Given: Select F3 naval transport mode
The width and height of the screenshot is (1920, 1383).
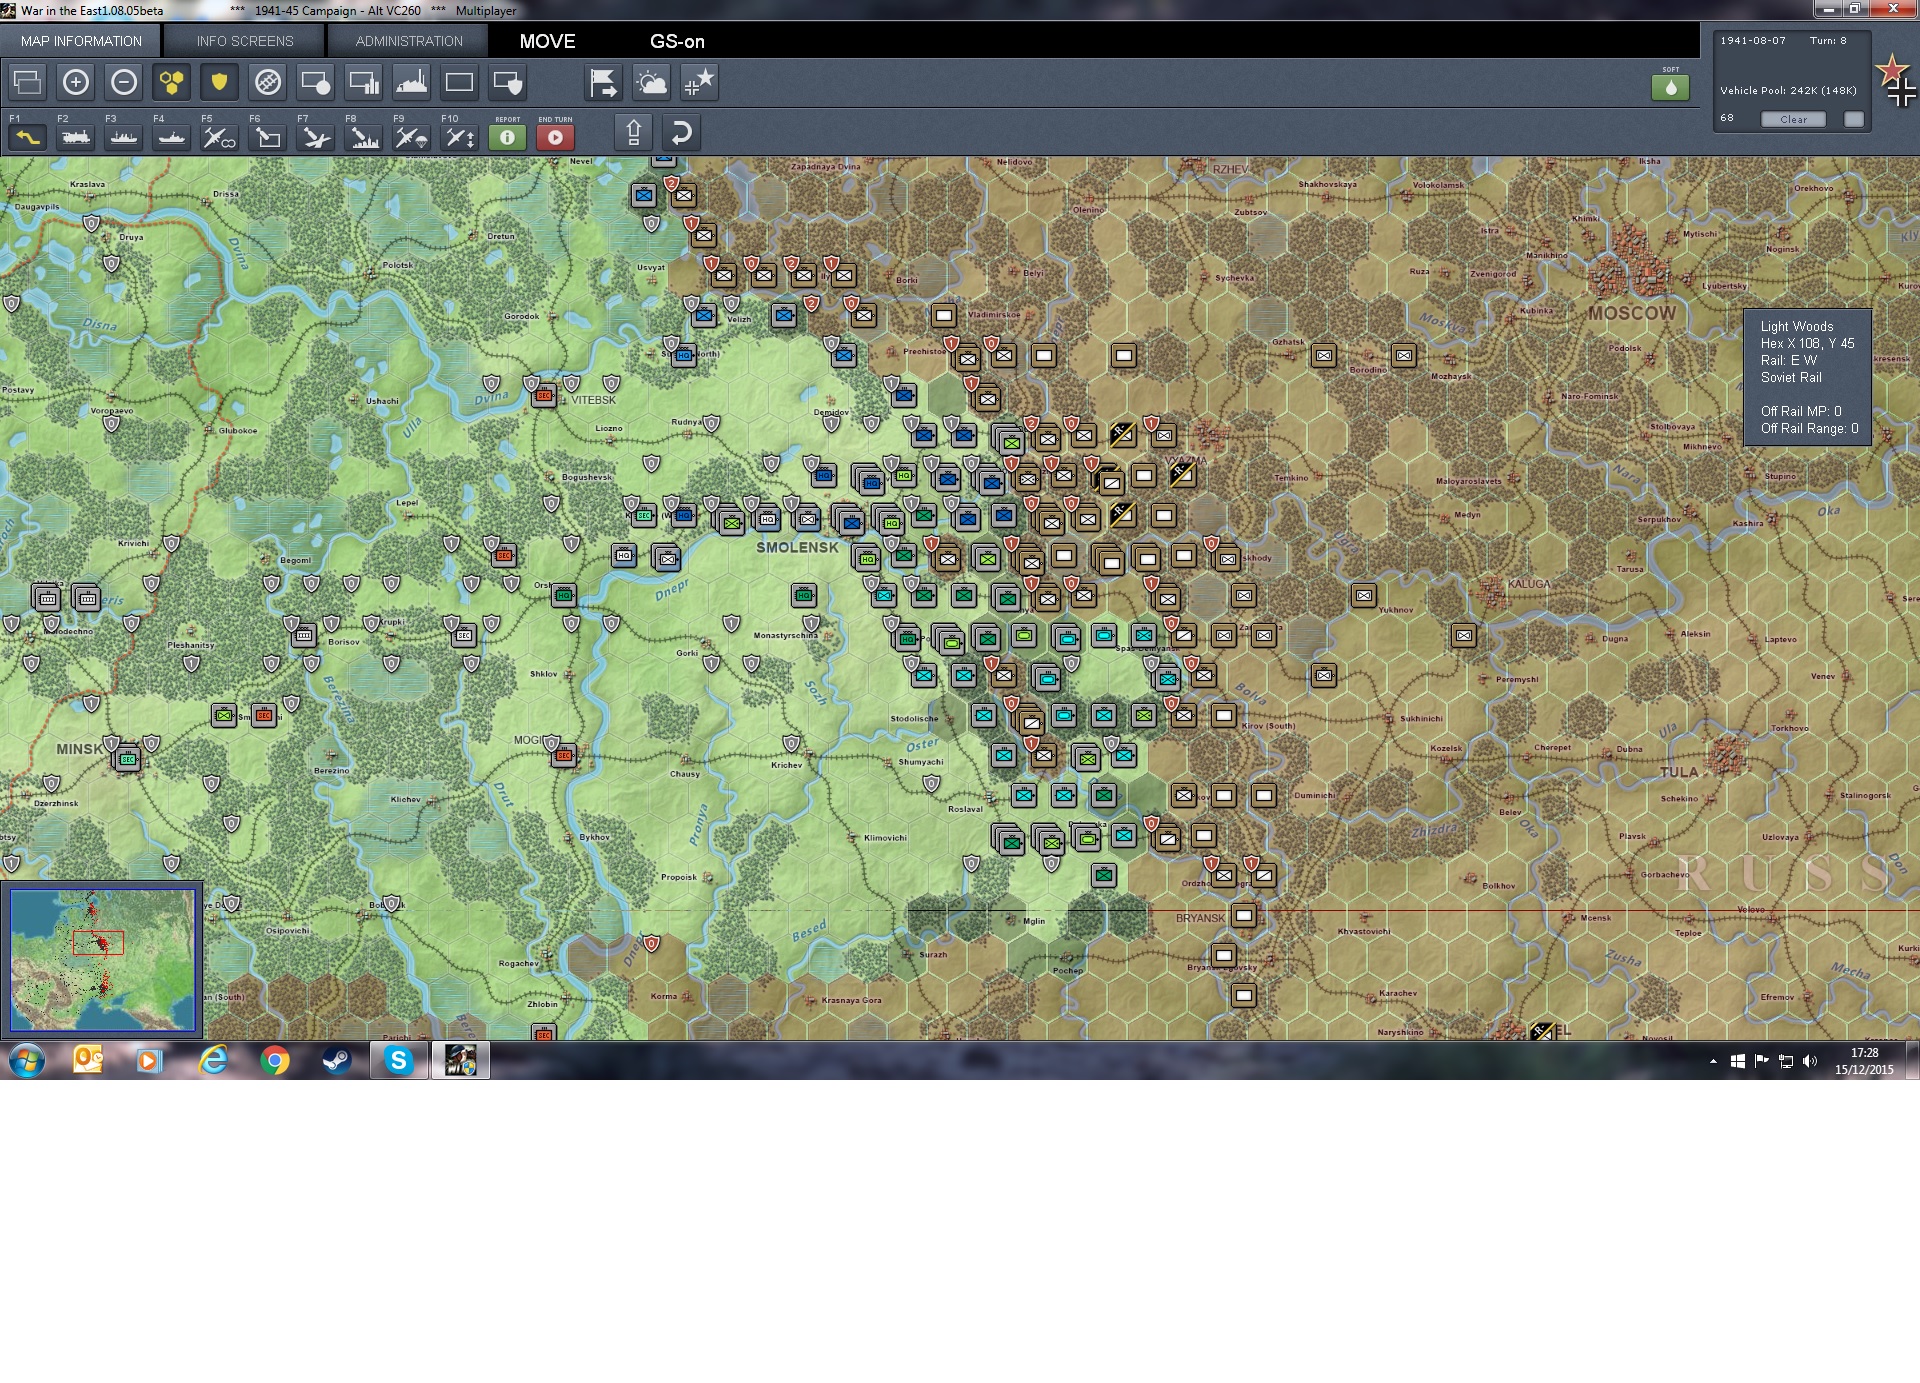Looking at the screenshot, I should (x=124, y=137).
